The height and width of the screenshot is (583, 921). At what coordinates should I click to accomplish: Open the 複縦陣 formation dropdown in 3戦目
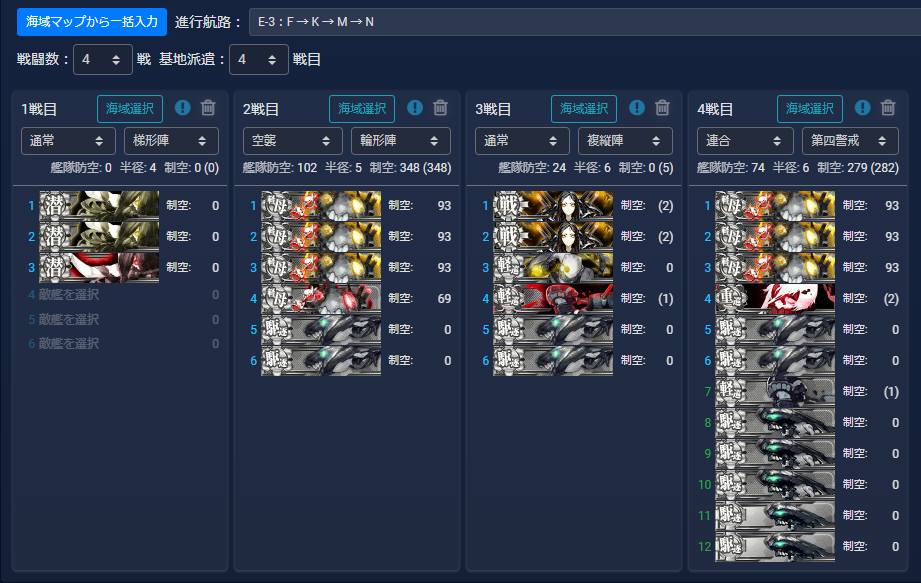click(626, 141)
